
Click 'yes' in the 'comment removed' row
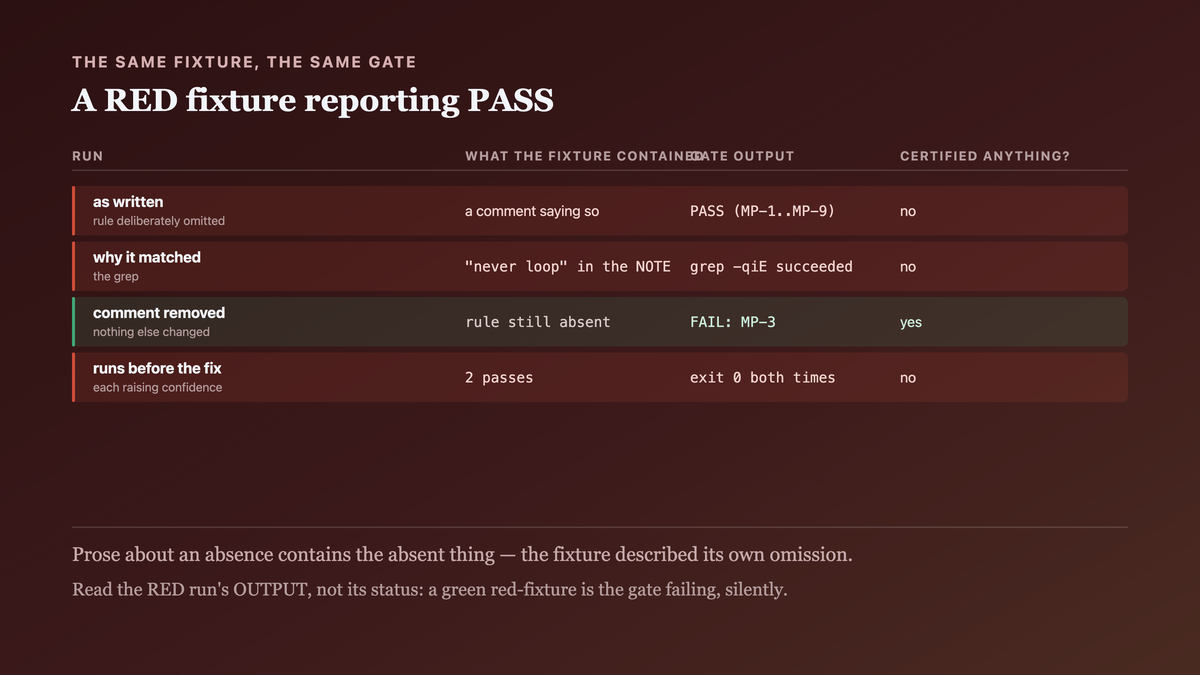point(911,322)
